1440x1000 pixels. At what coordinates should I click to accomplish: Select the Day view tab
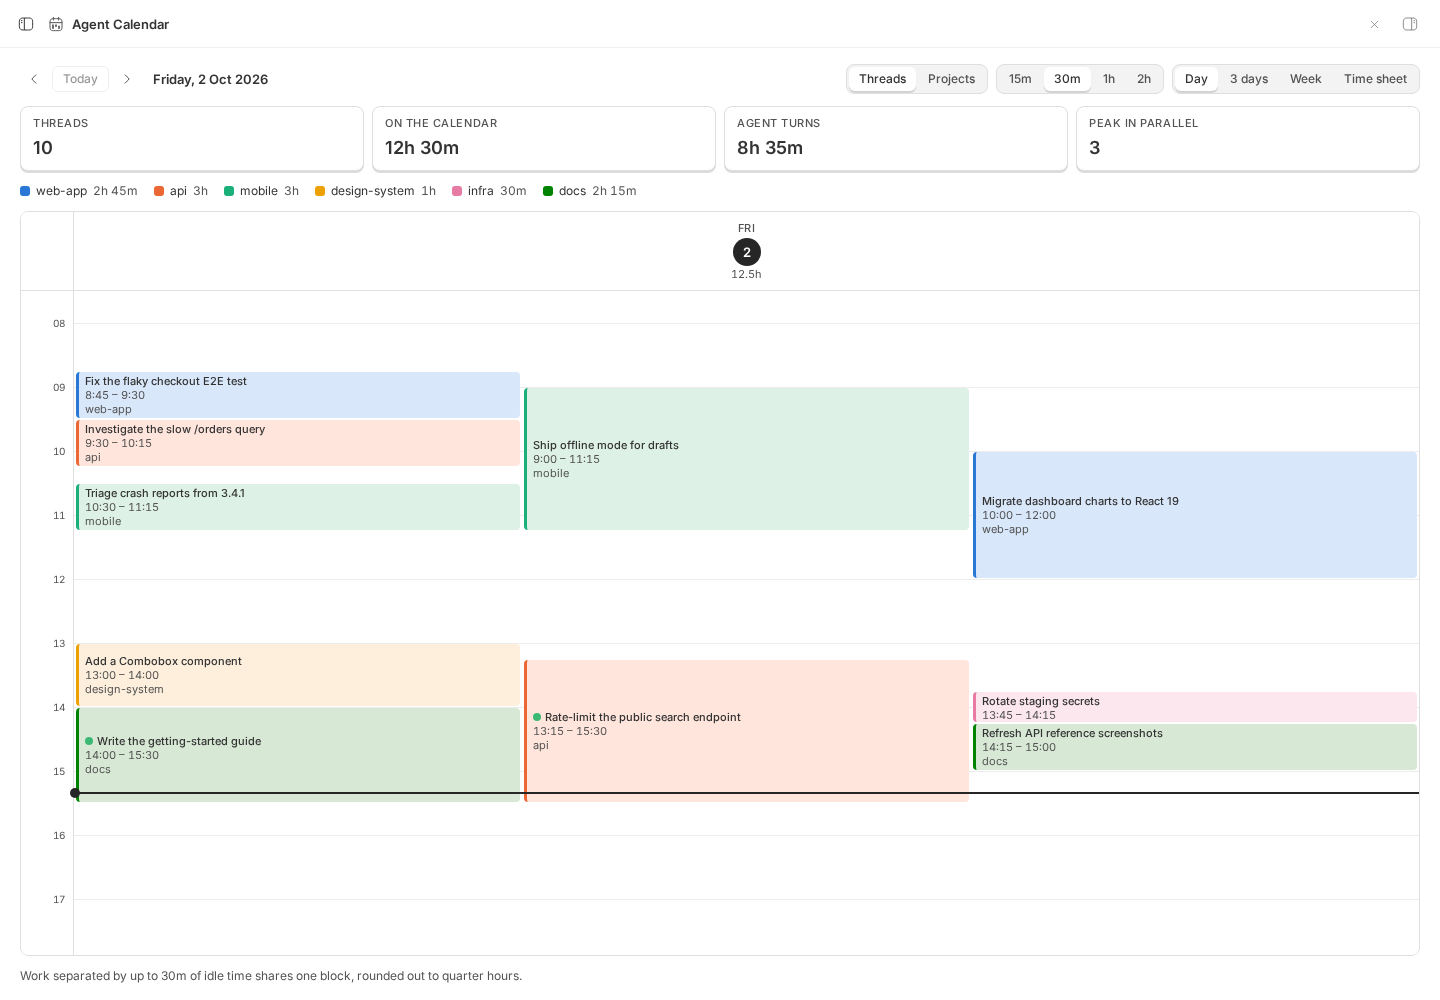[1196, 79]
